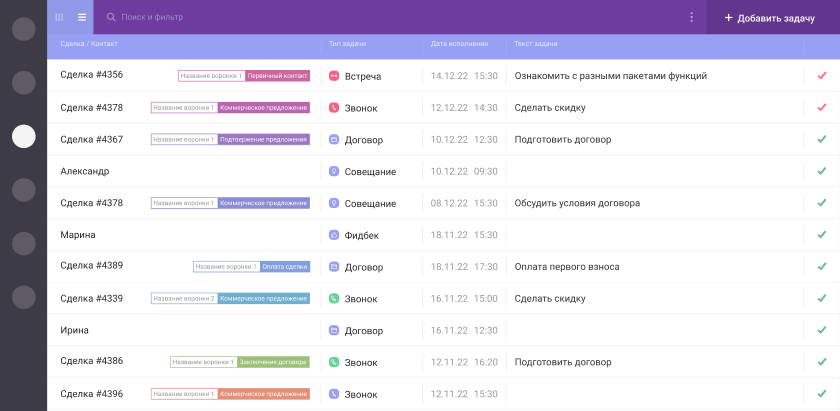Click the Фидбек icon in Марина row
The height and width of the screenshot is (411, 840).
tap(334, 235)
